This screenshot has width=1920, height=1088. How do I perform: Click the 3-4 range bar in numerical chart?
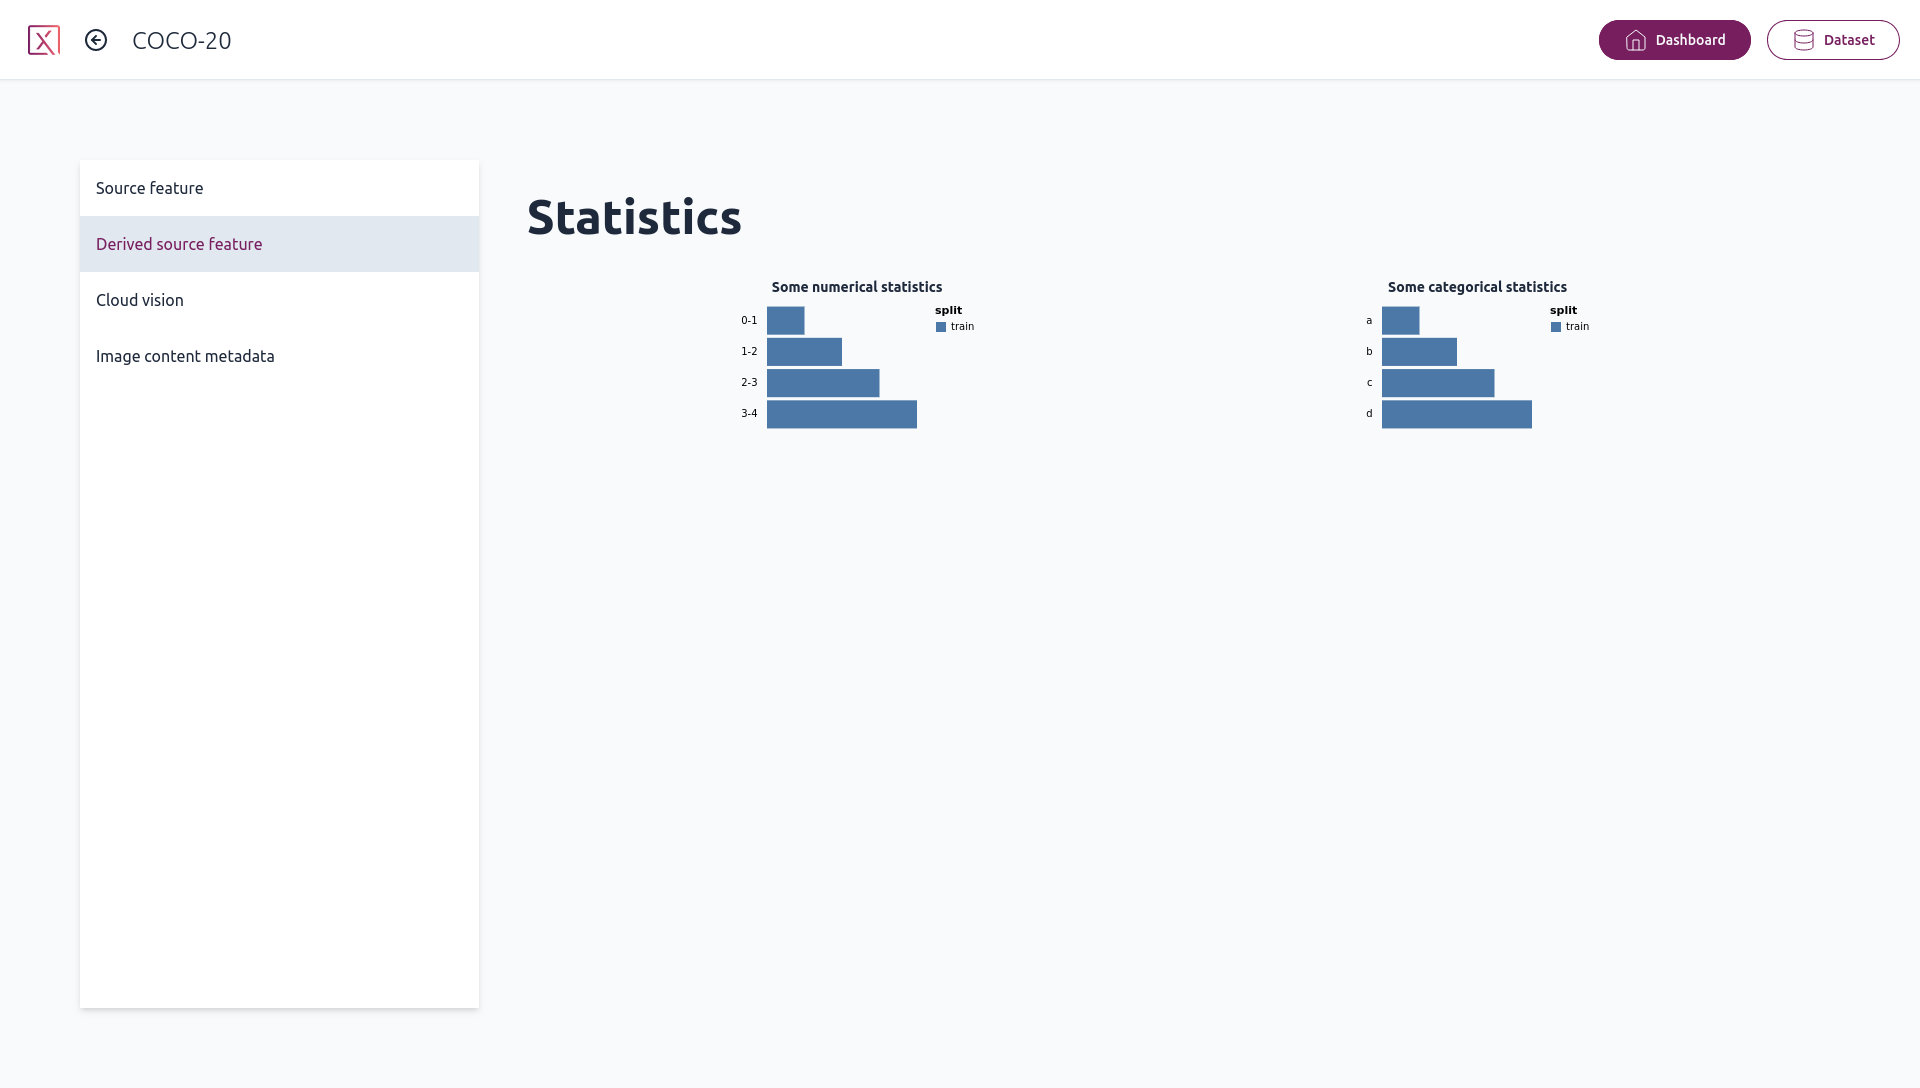841,413
